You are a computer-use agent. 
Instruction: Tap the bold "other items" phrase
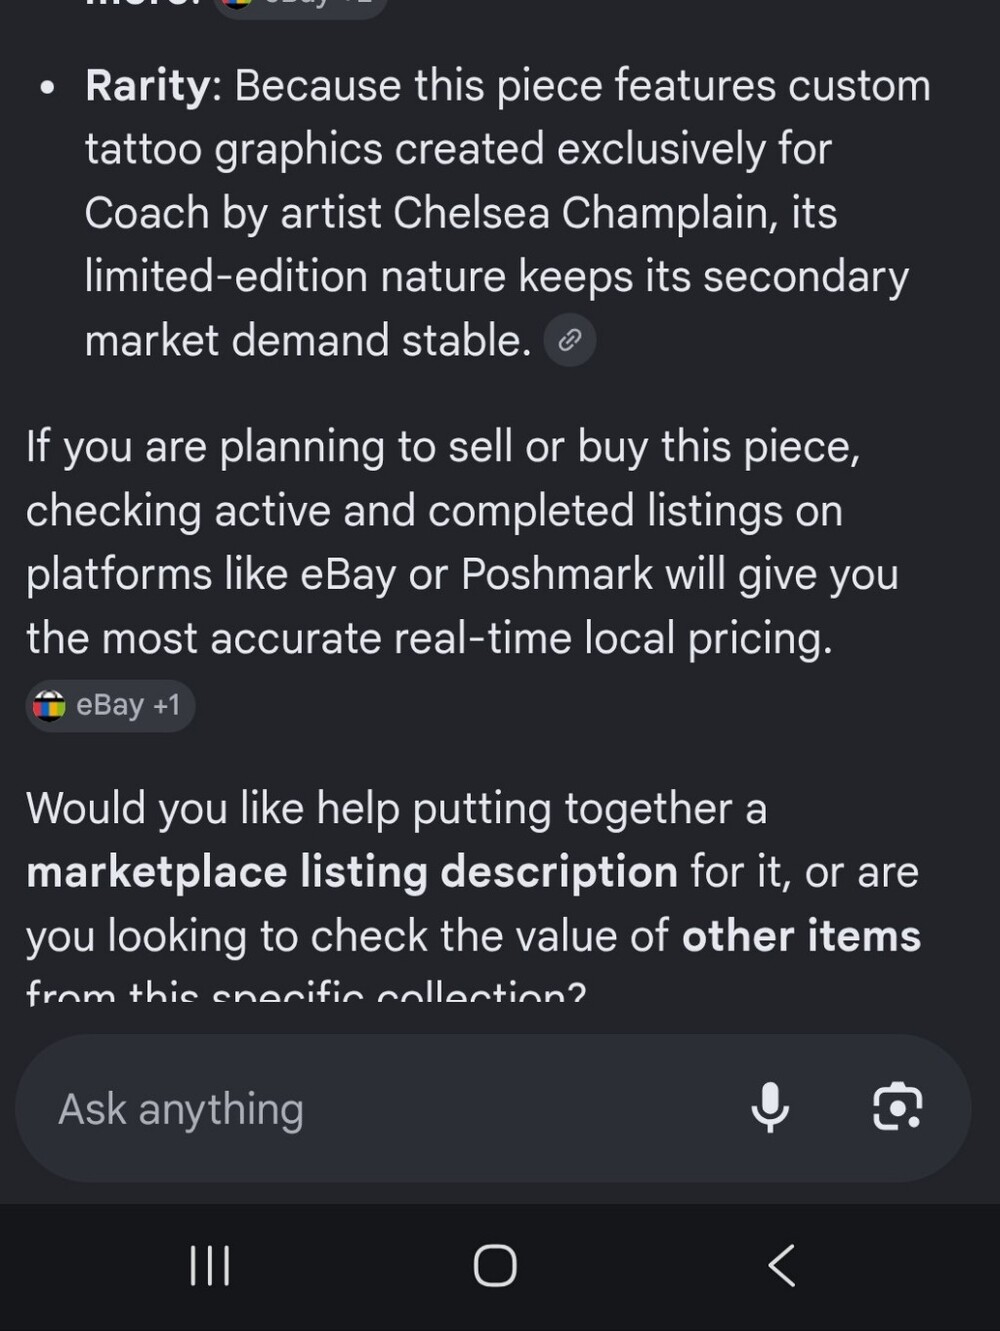pyautogui.click(x=801, y=936)
